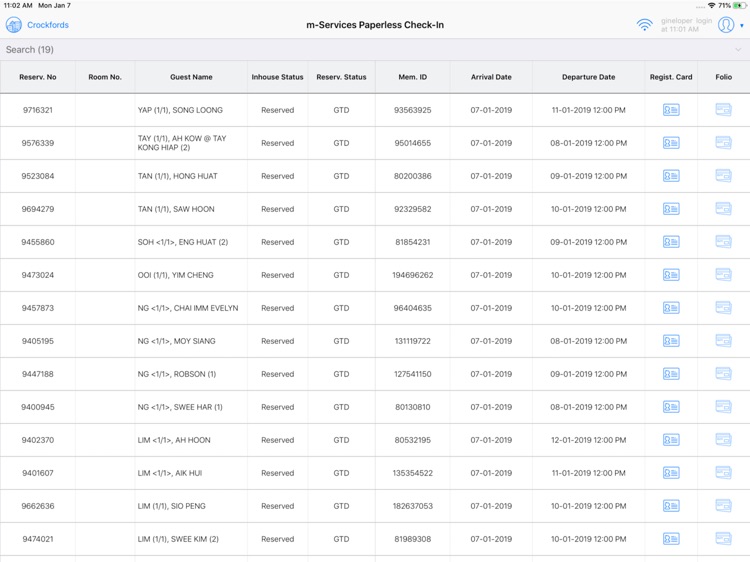750x562 pixels.
Task: Open Regist. Card for NG ROBSON
Action: coord(671,374)
